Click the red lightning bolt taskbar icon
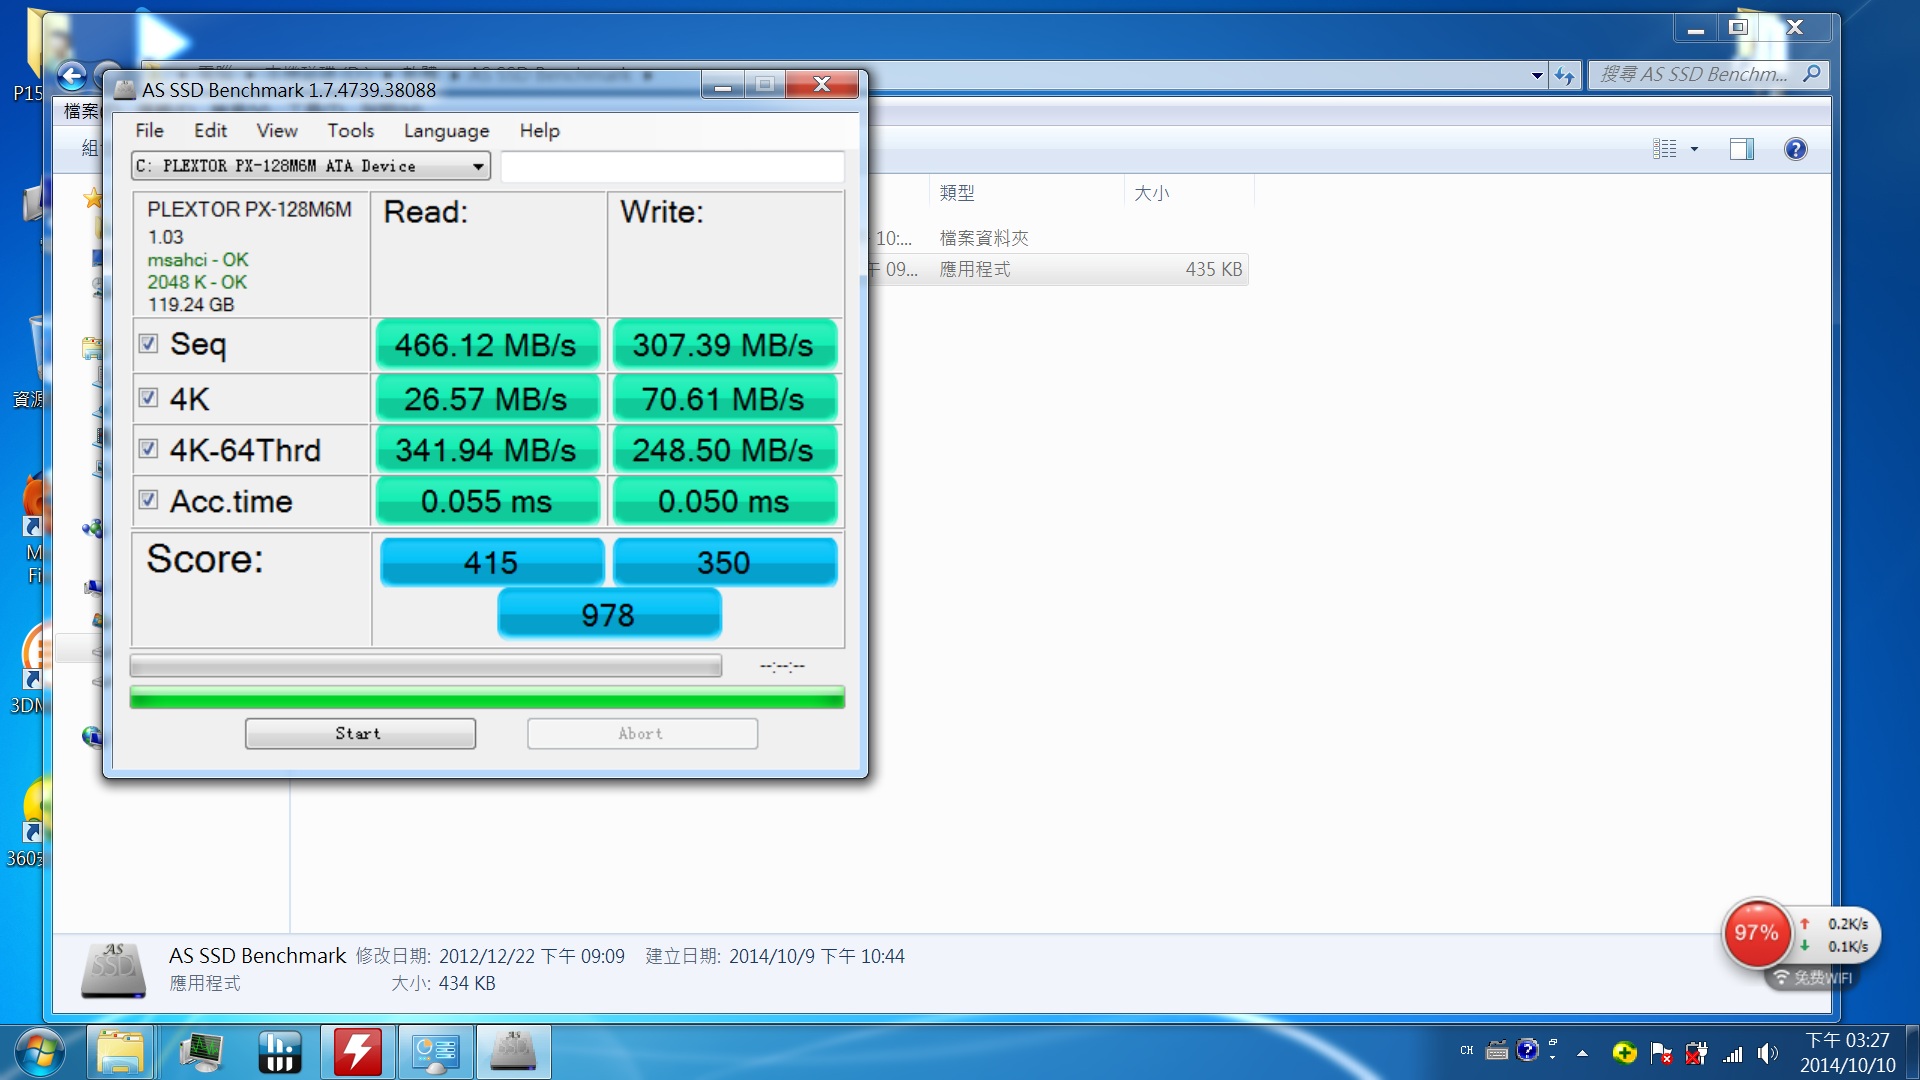Screen dimensions: 1920x1080 pos(357,1052)
